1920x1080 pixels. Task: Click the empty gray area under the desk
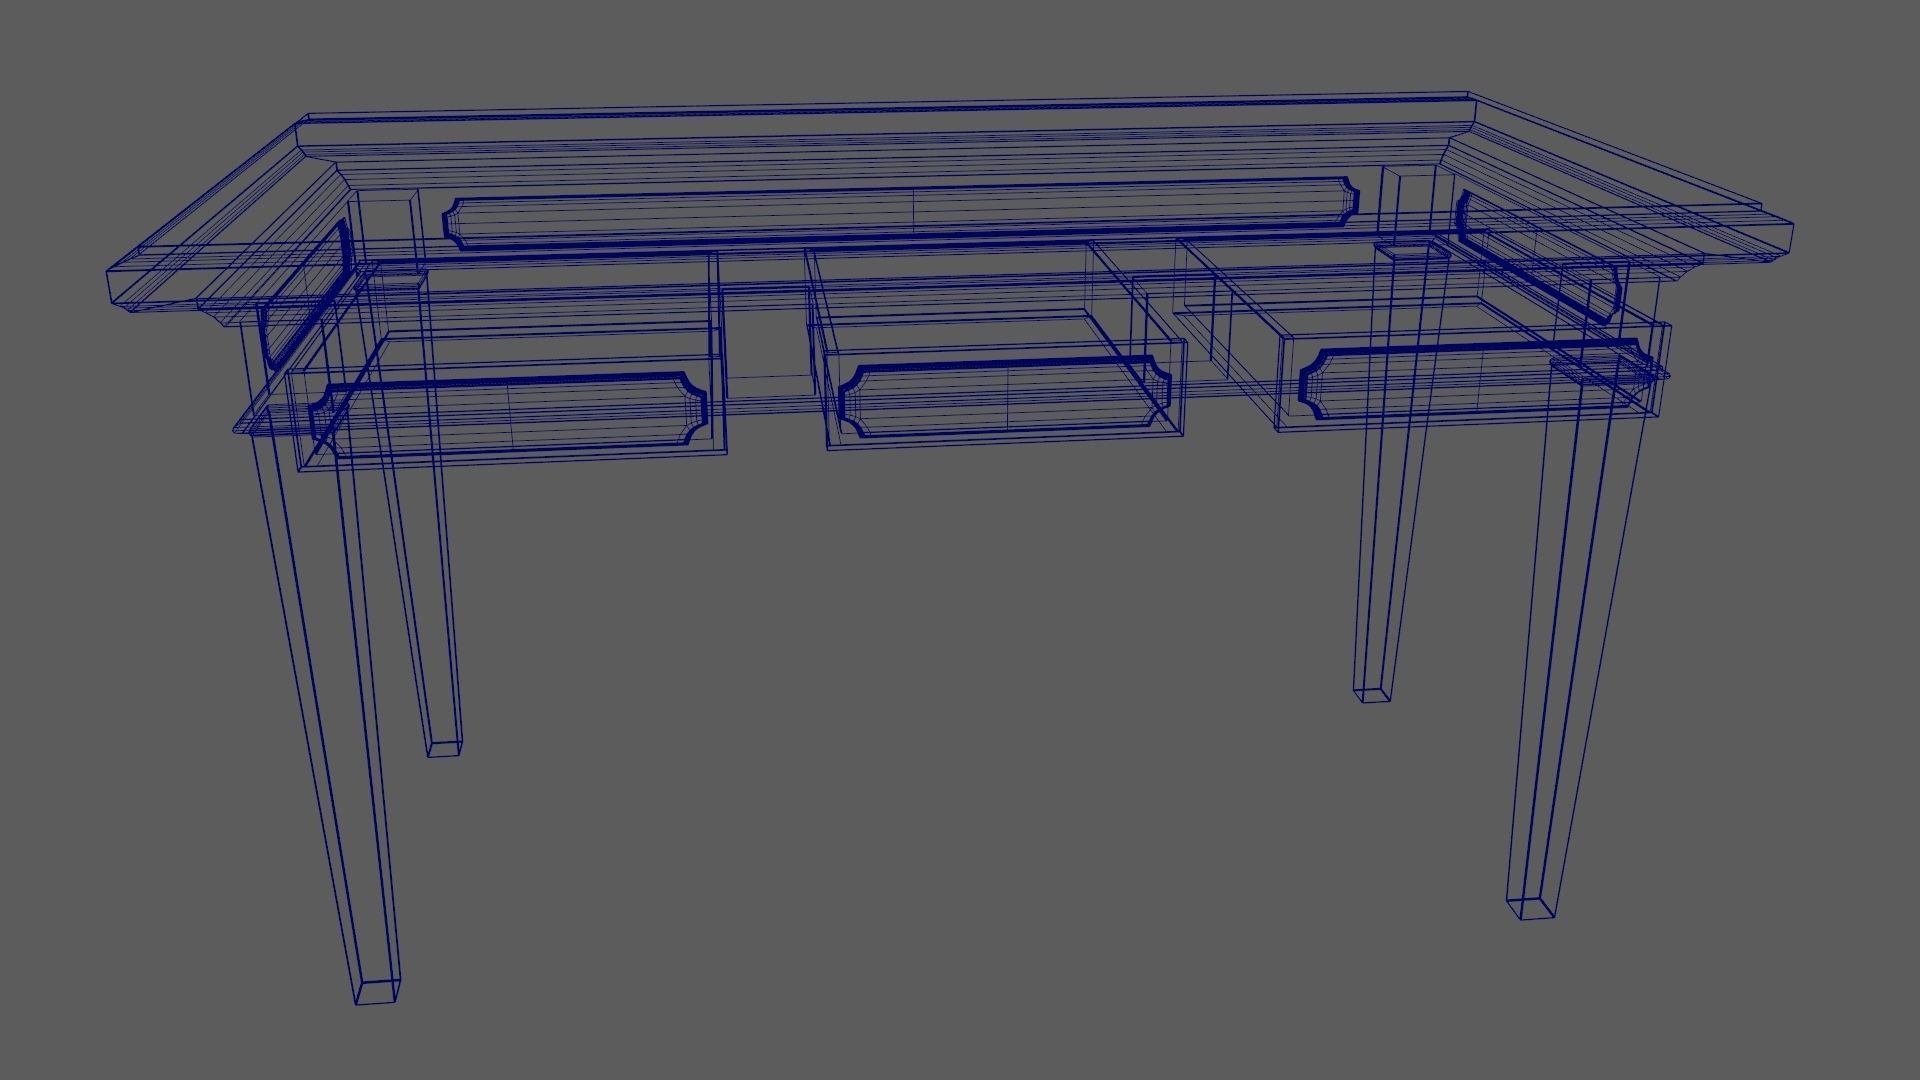point(900,700)
